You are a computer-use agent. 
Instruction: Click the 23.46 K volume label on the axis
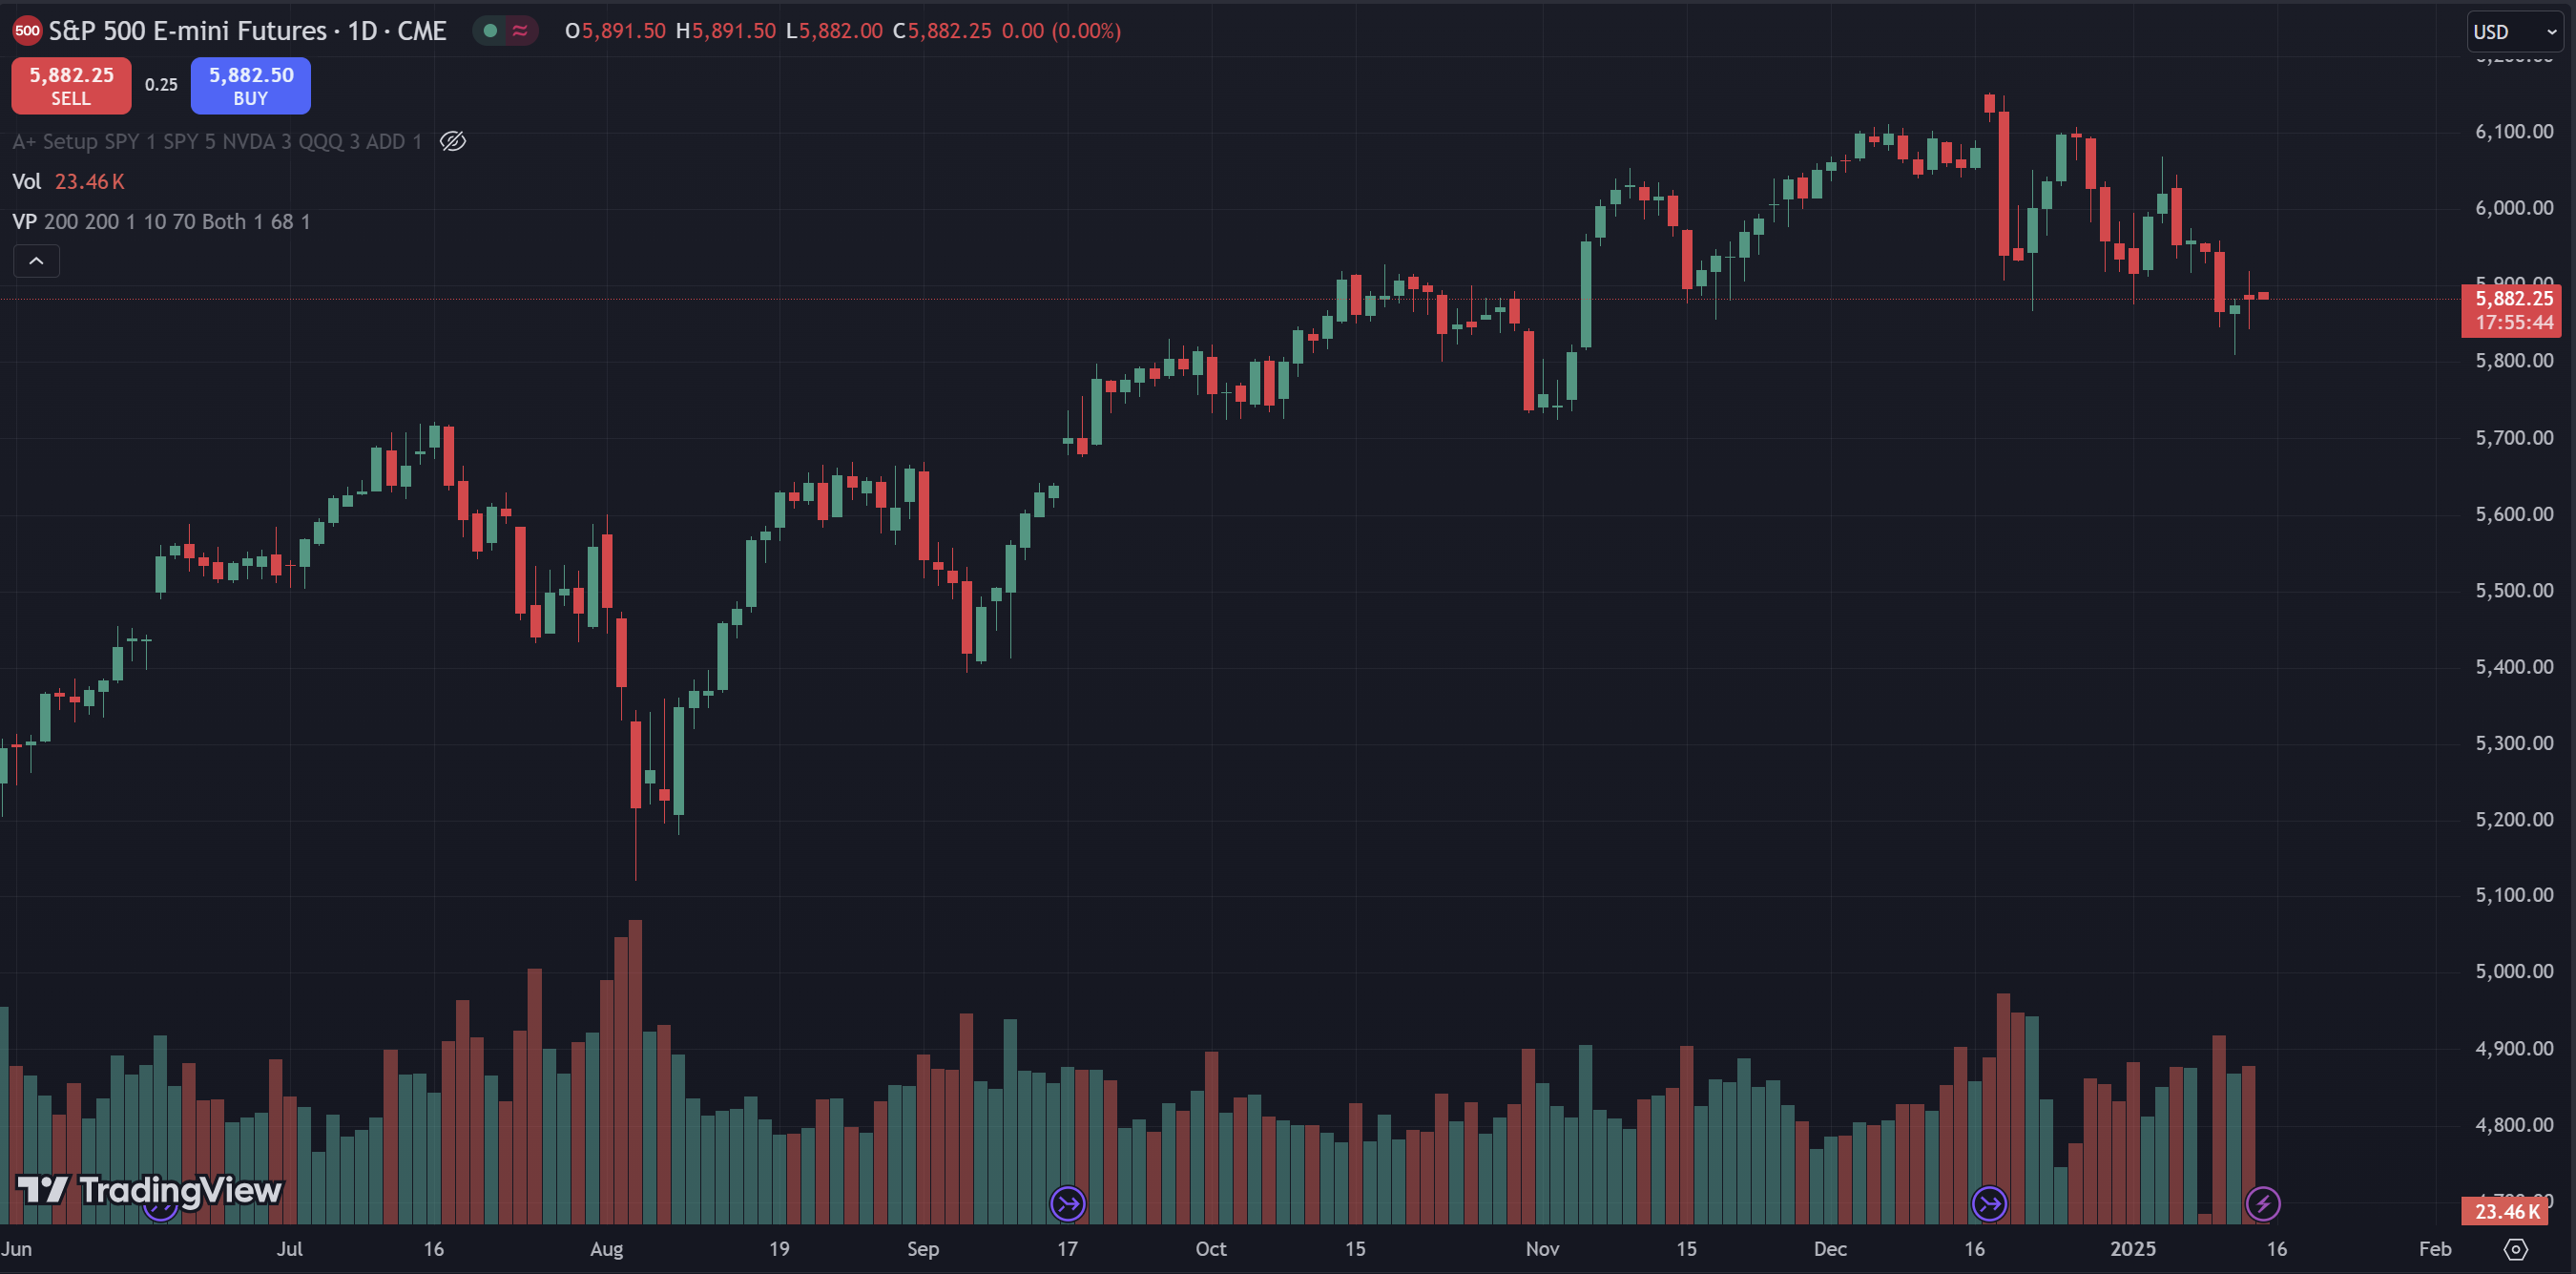2506,1211
